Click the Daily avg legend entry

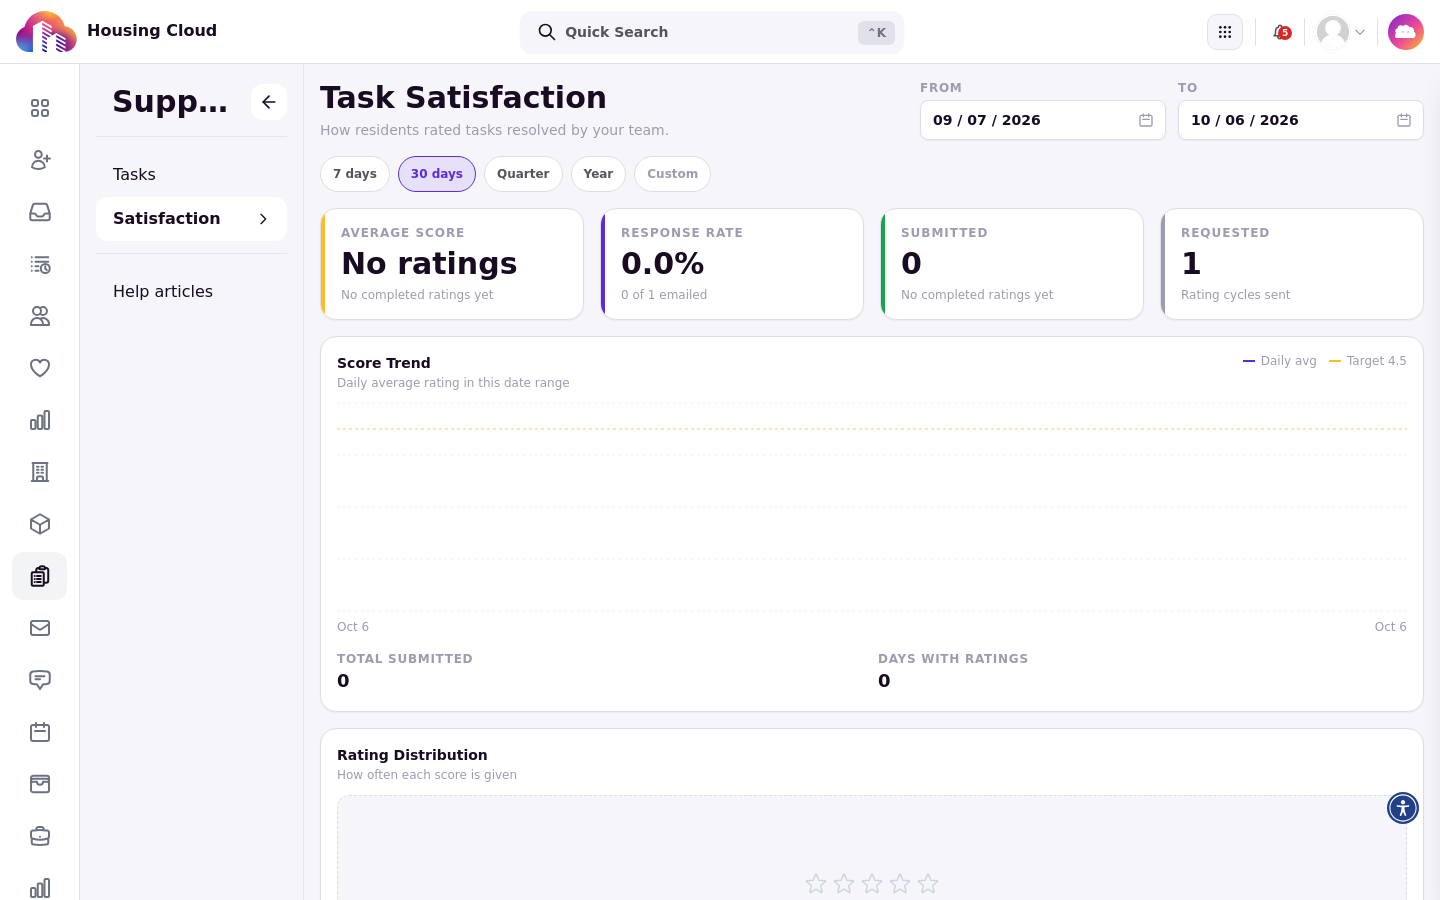point(1279,361)
